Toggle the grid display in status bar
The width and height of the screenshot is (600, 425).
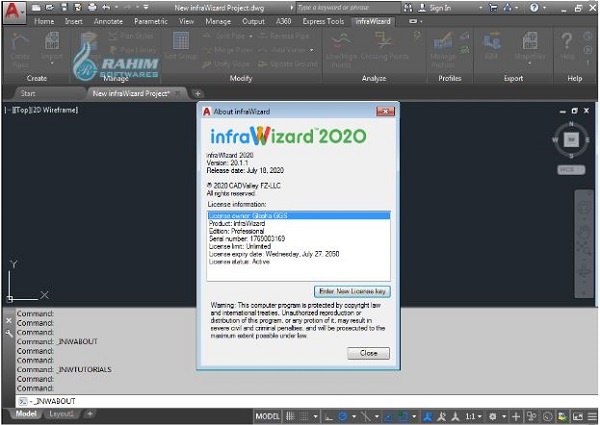(x=290, y=417)
